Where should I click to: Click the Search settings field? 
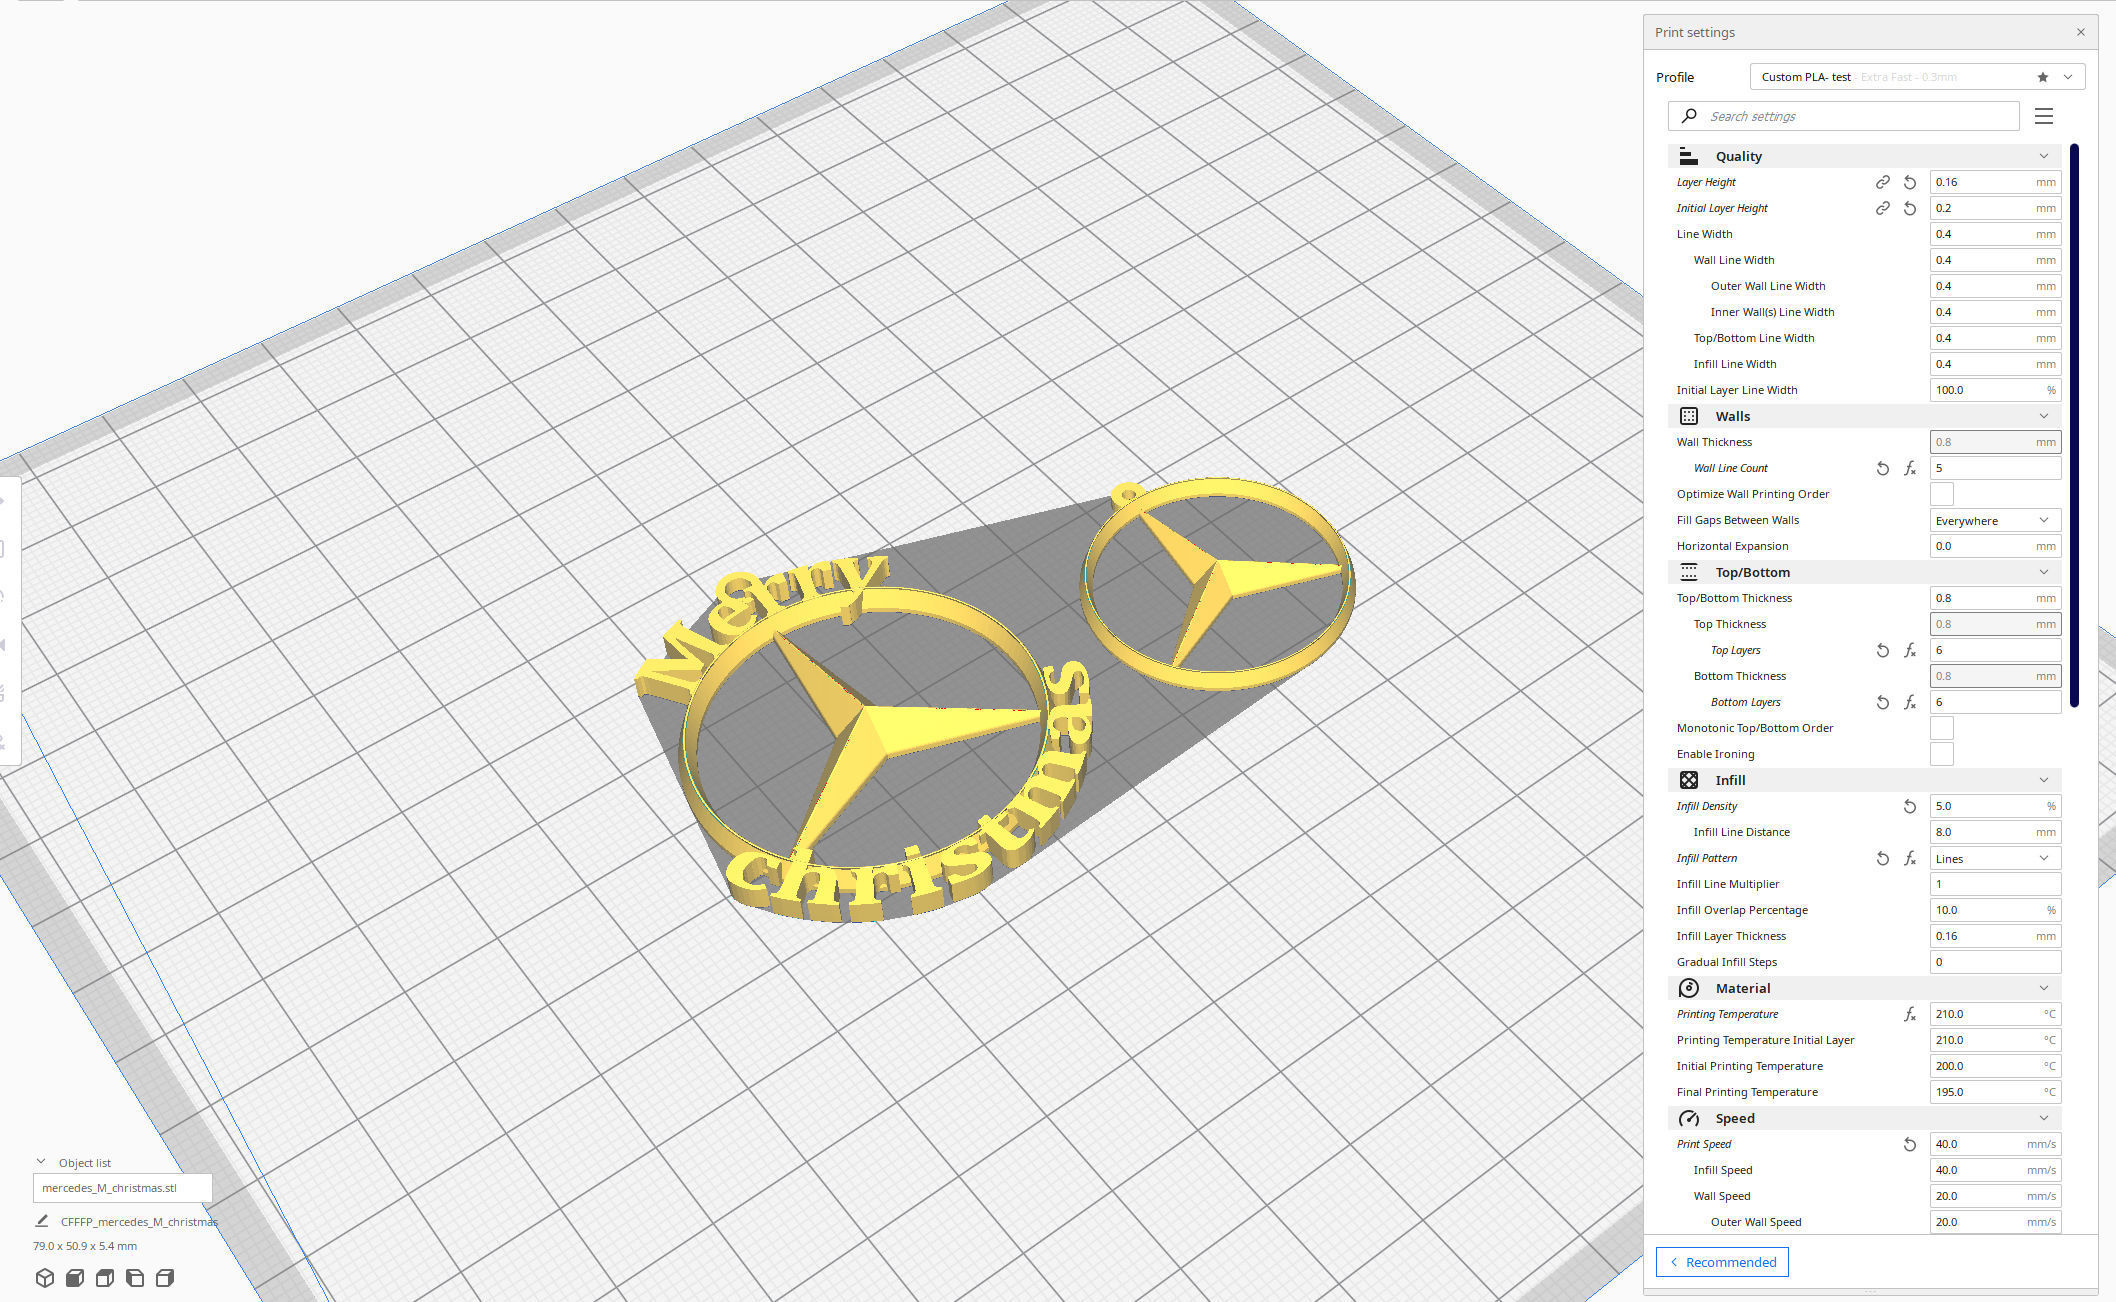(x=1843, y=116)
